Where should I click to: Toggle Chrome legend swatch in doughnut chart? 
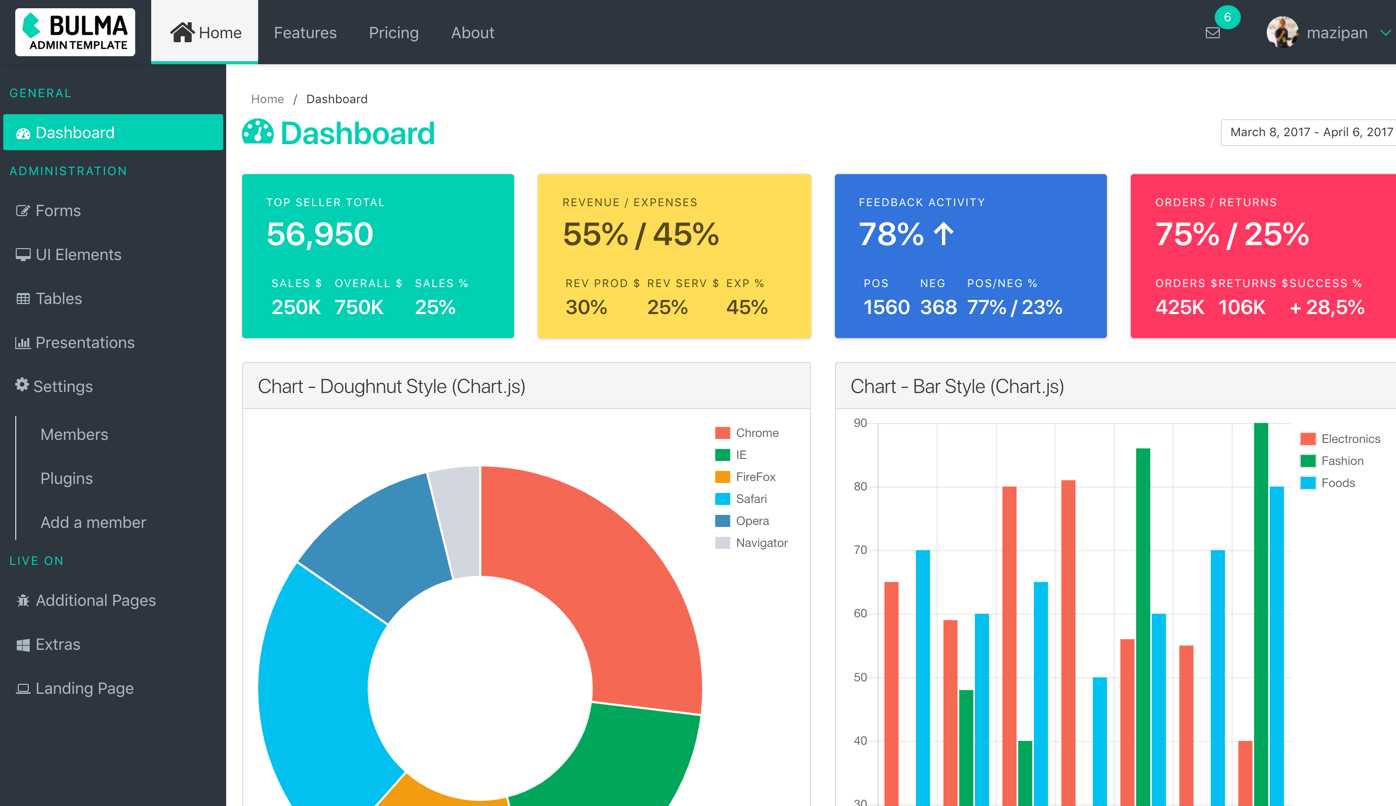(722, 433)
